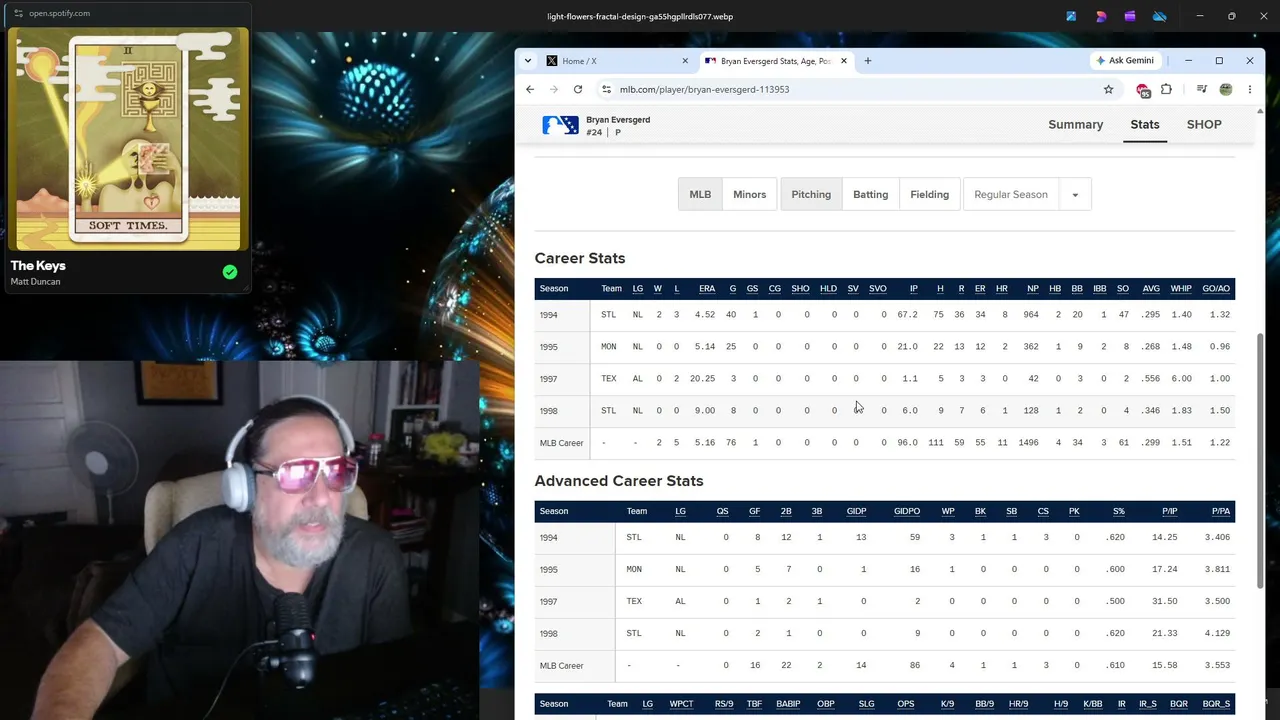1280x720 pixels.
Task: Click the Career Stats heading
Action: click(580, 258)
